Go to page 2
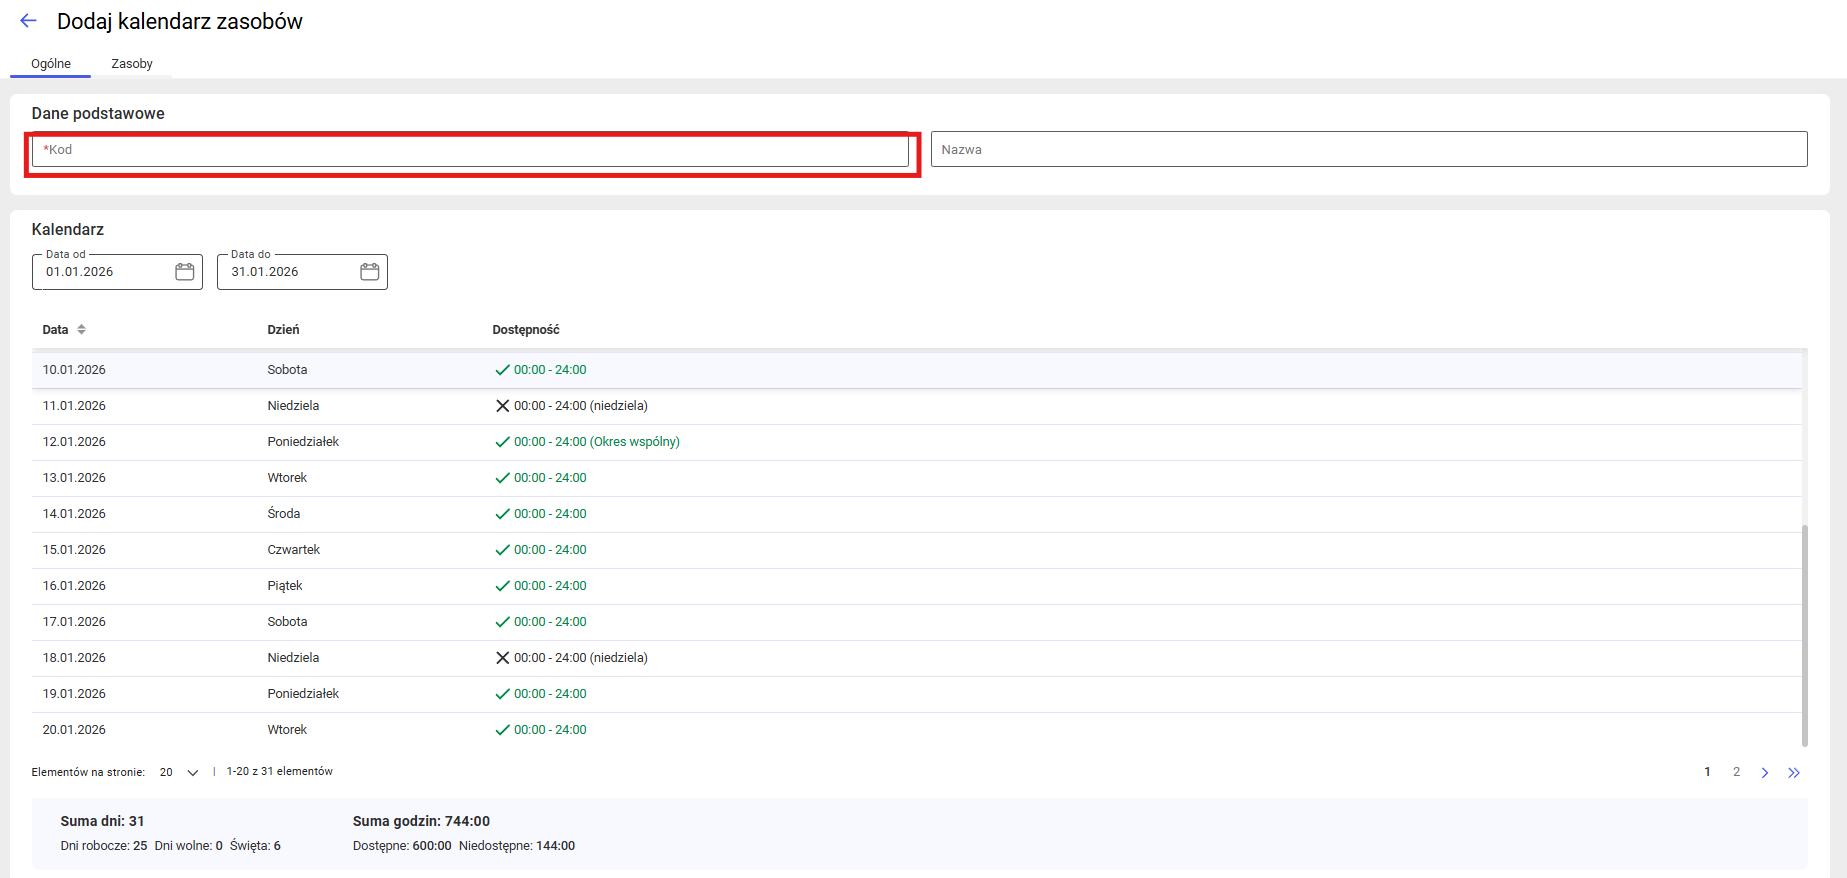 [1737, 772]
